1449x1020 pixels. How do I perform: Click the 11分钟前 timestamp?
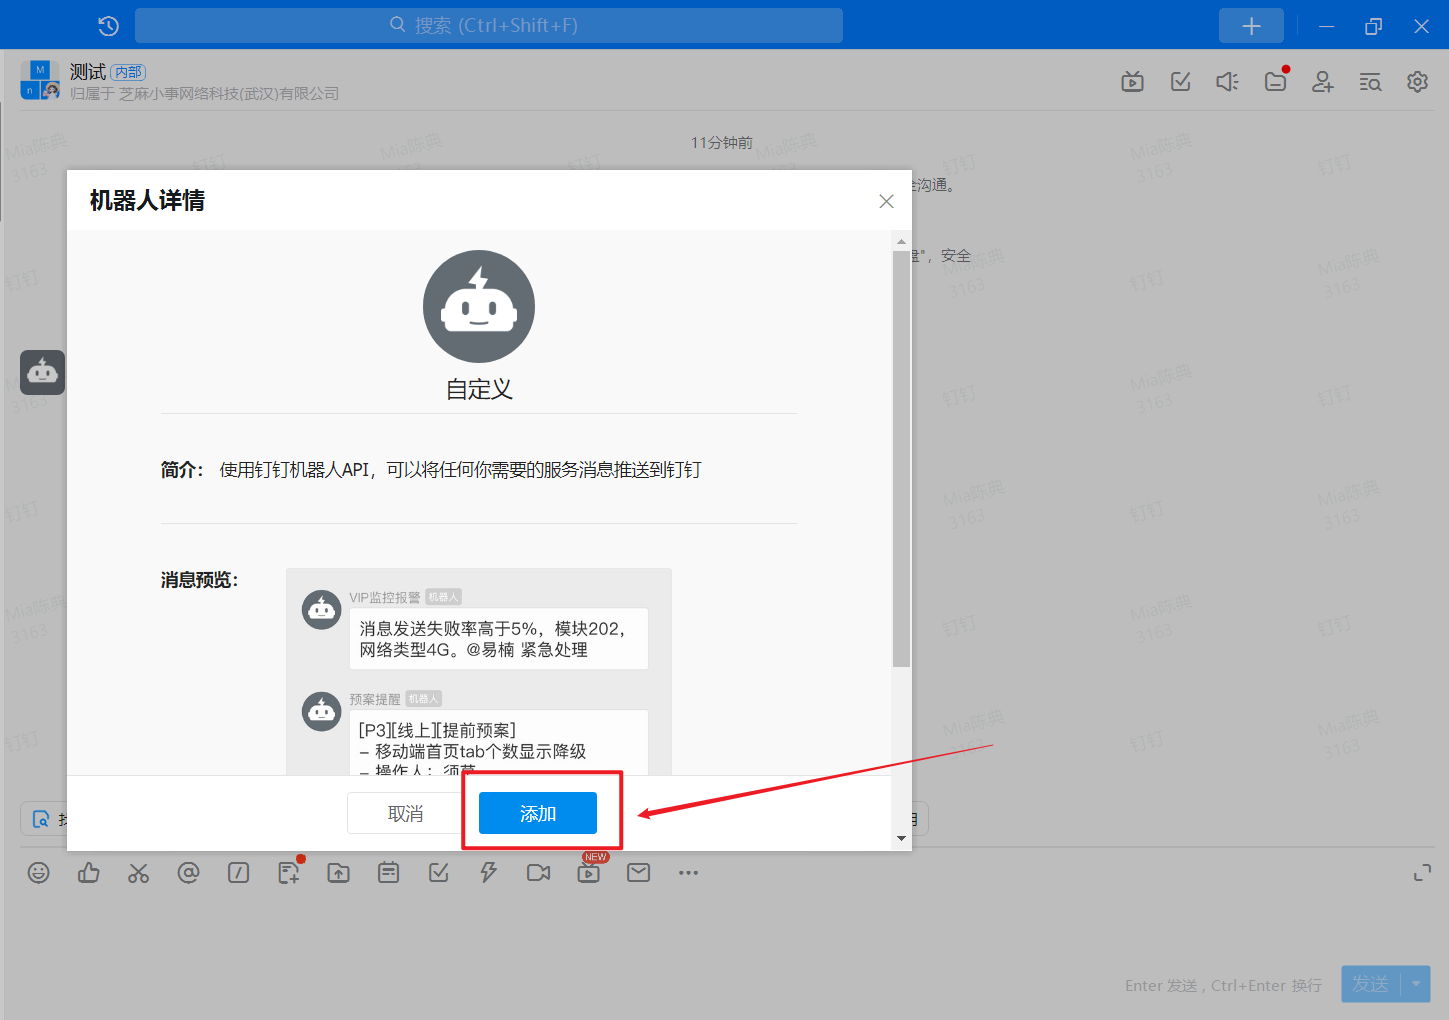click(x=722, y=143)
